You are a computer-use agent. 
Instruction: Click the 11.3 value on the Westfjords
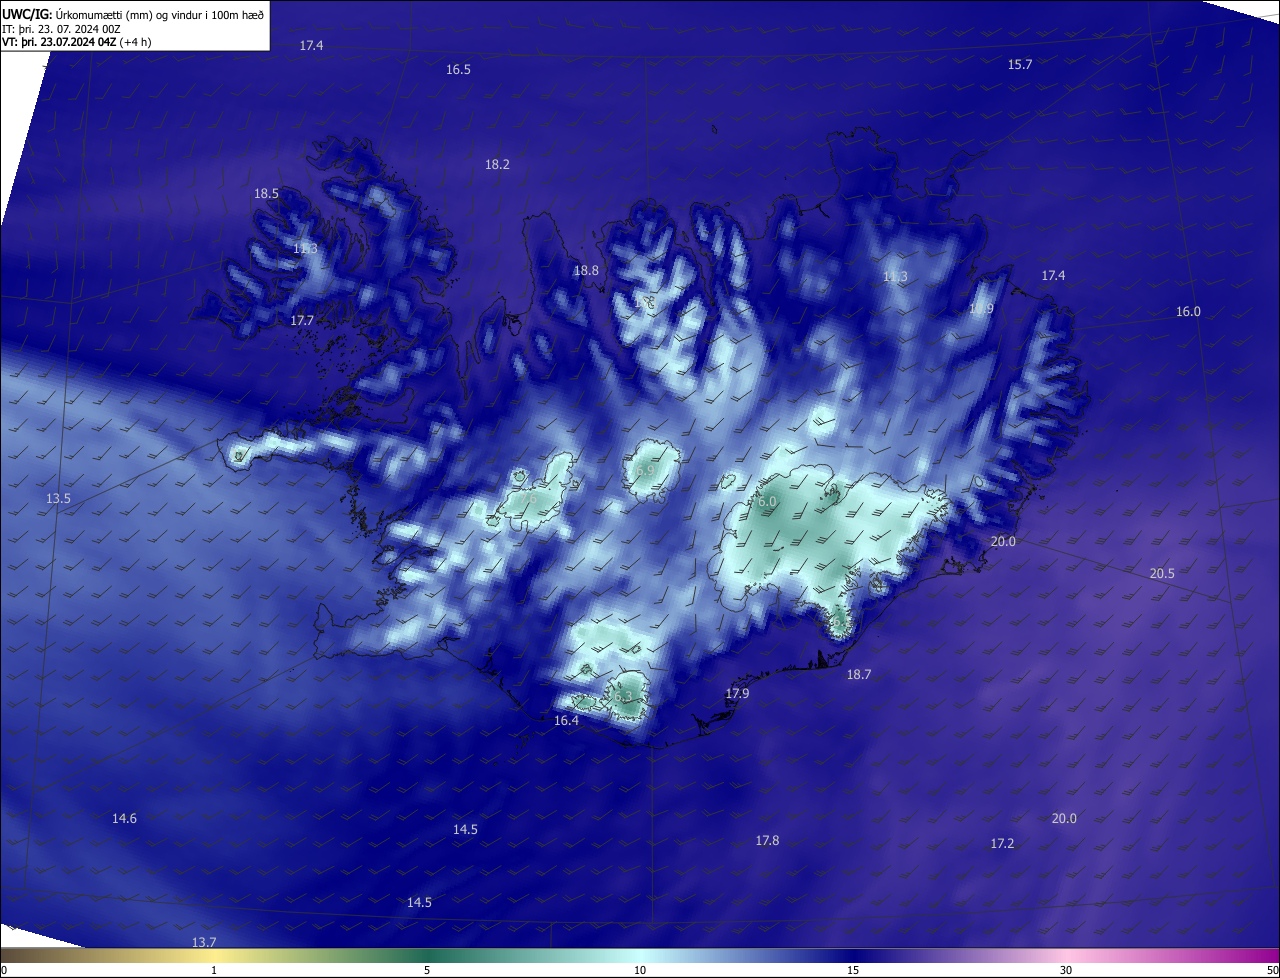pos(305,249)
